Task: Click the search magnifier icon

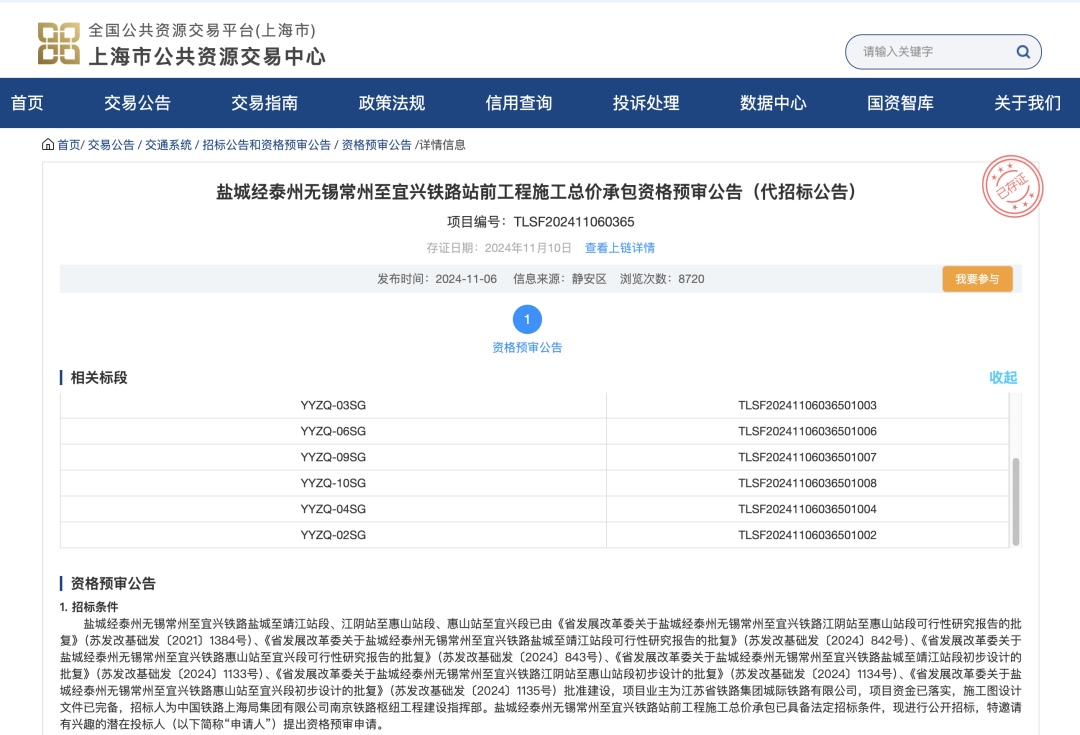Action: point(1023,52)
